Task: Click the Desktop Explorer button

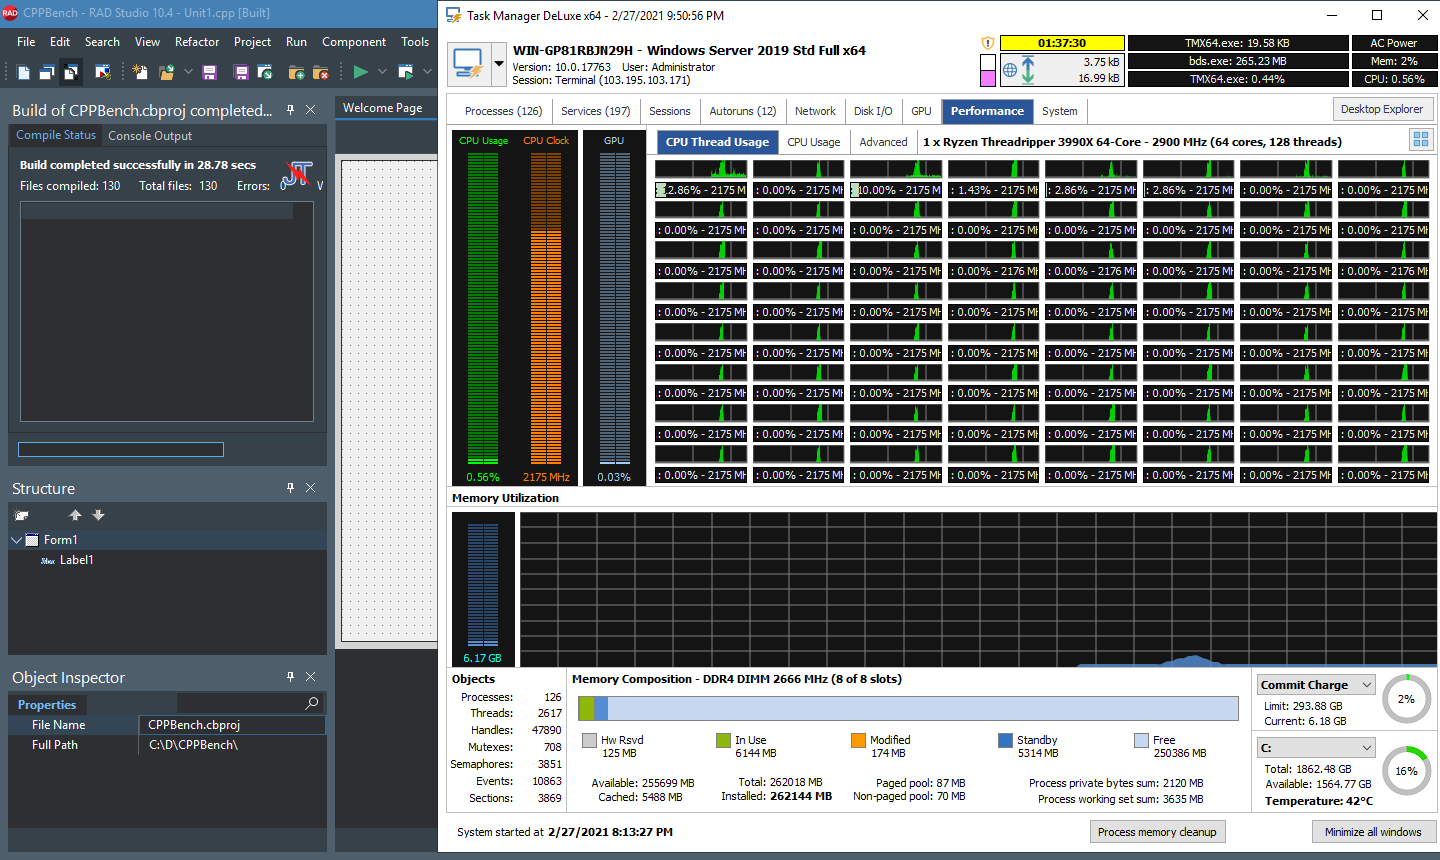Action: coord(1382,109)
